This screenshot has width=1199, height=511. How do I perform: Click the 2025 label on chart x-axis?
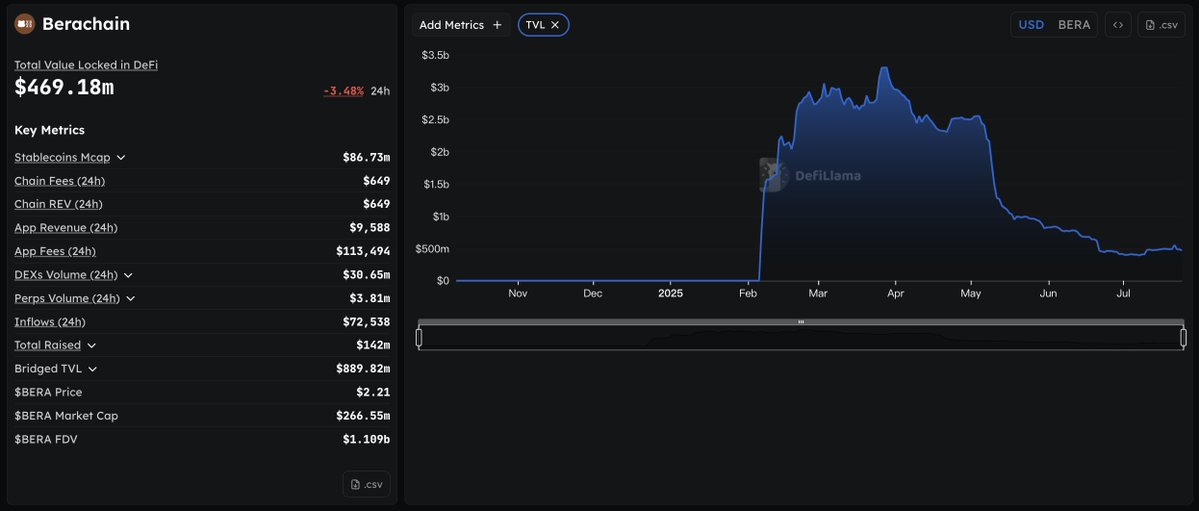click(671, 293)
